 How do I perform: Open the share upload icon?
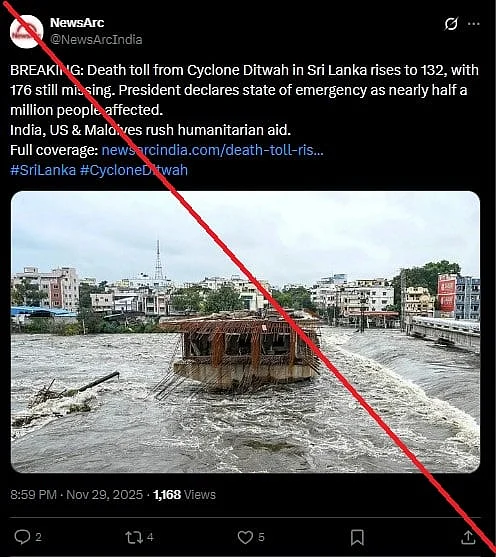point(468,537)
